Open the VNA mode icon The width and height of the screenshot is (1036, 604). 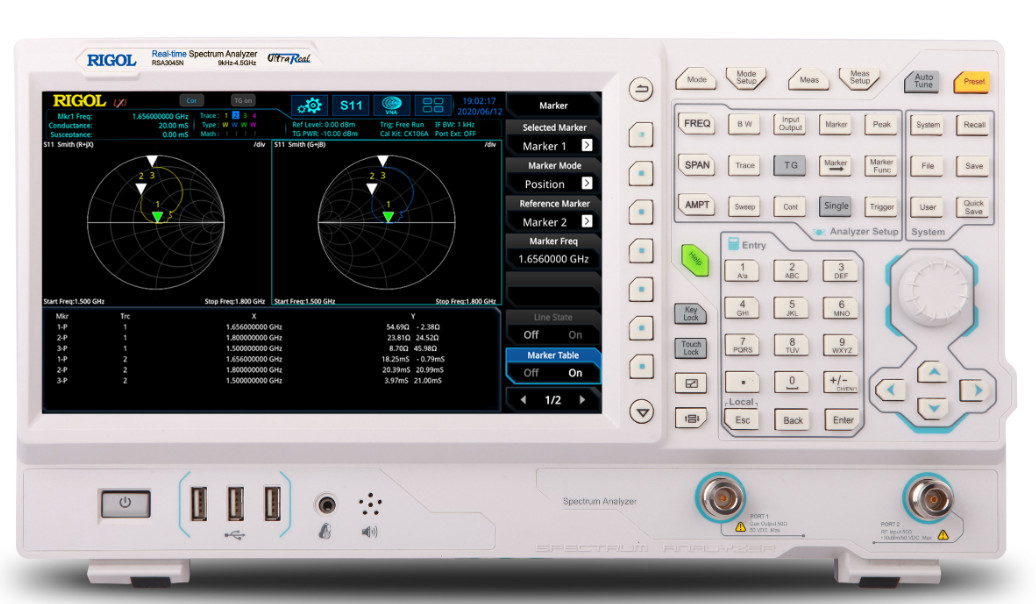[x=392, y=106]
